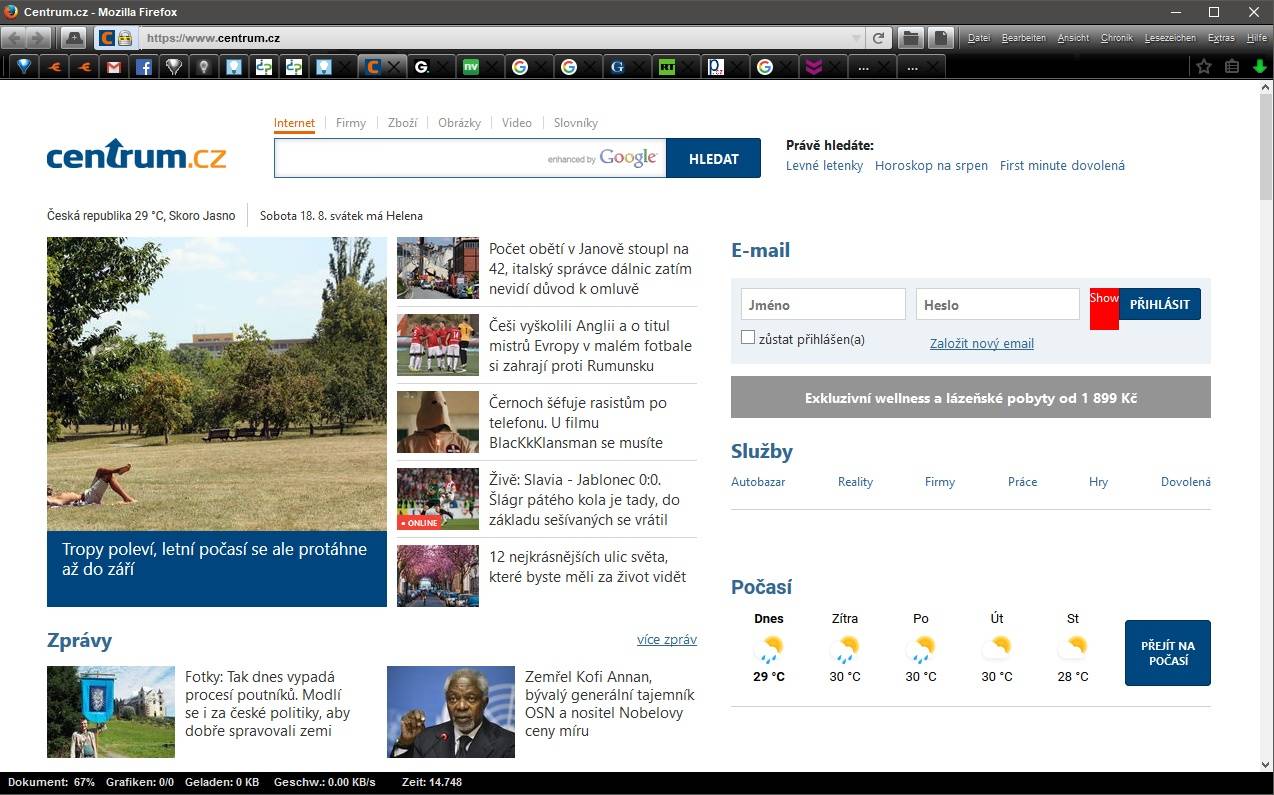The width and height of the screenshot is (1274, 795).
Task: Open the Kofi Annan news thumbnail
Action: tap(450, 712)
